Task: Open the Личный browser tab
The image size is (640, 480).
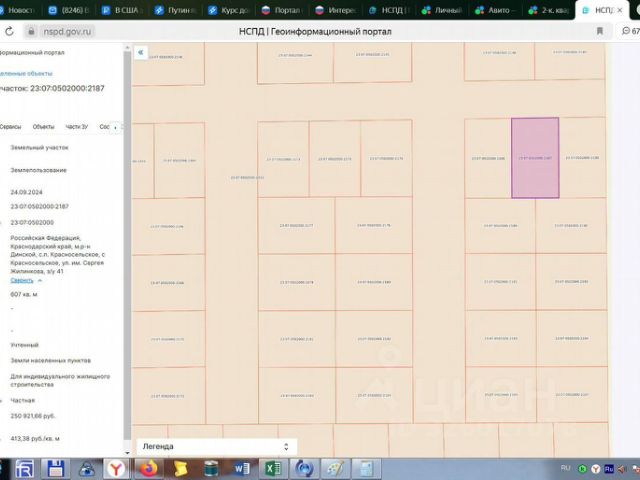Action: click(x=442, y=11)
